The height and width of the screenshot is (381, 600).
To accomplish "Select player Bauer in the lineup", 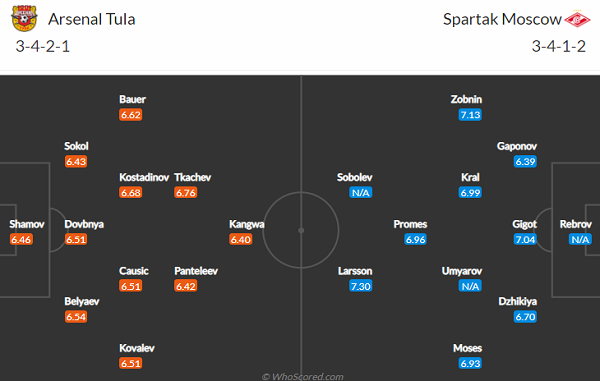I will click(132, 99).
